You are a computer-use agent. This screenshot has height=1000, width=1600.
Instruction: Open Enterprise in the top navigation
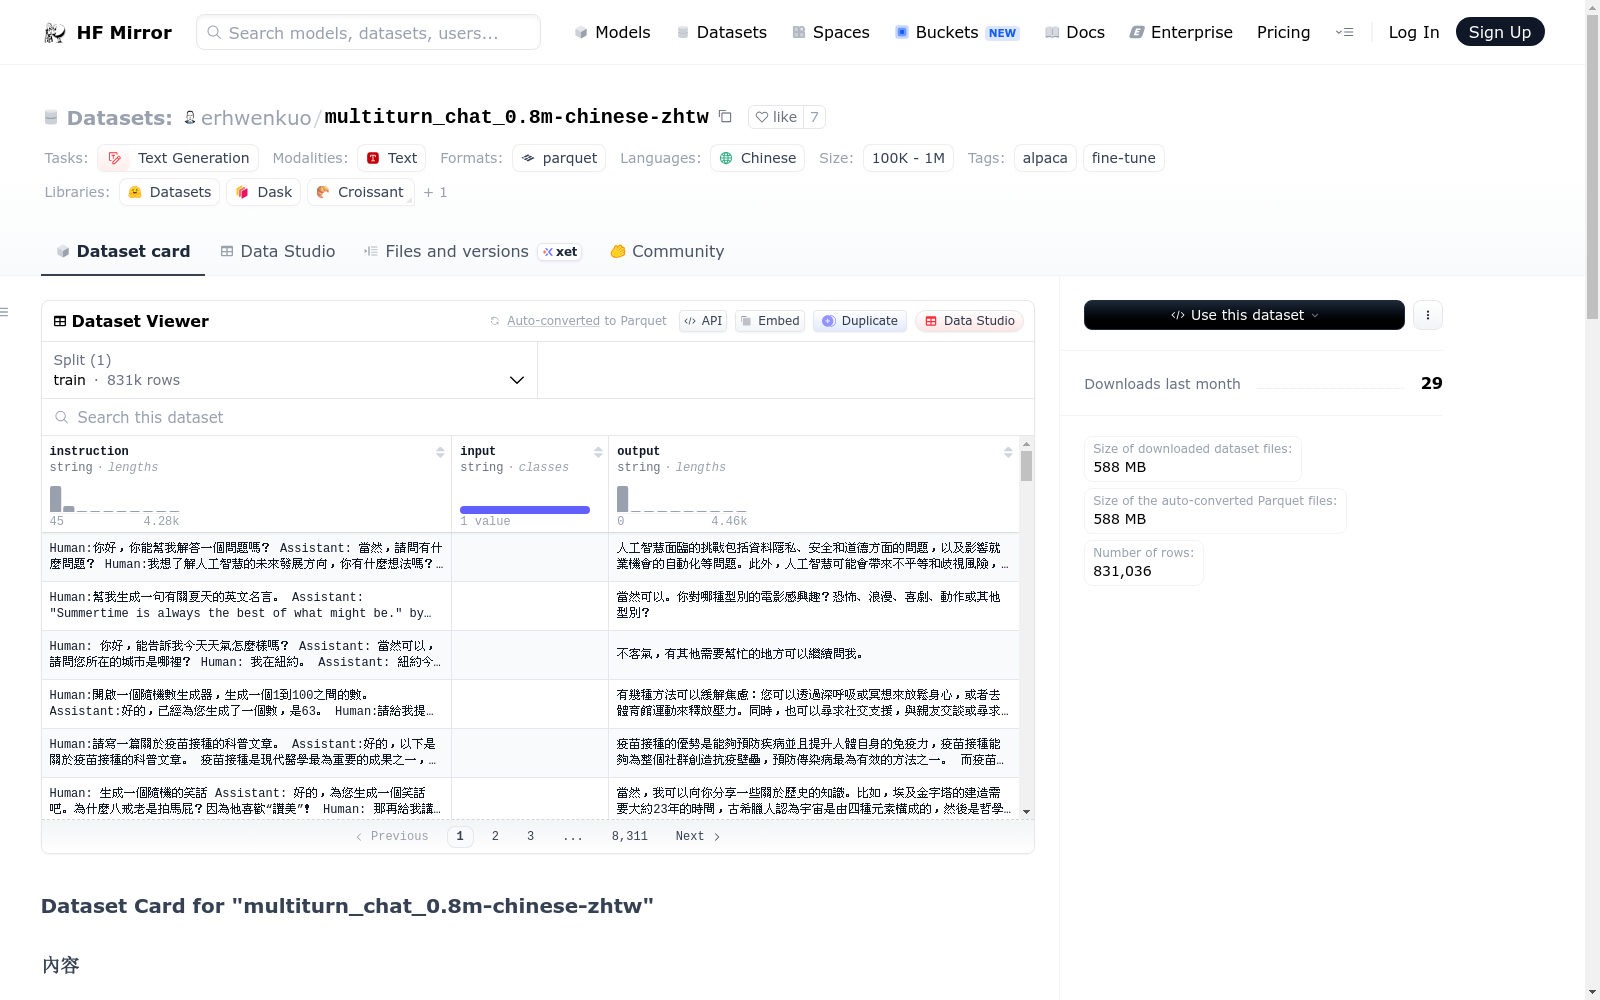point(1180,32)
